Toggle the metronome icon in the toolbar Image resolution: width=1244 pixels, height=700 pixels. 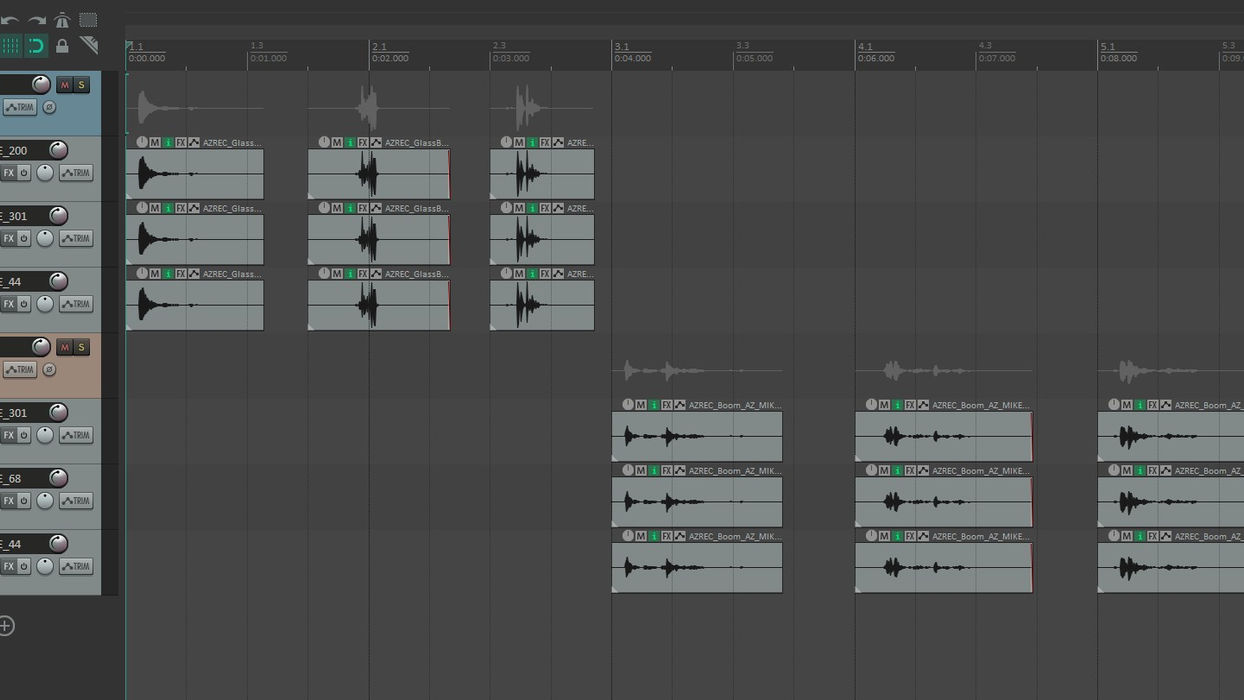pos(62,20)
